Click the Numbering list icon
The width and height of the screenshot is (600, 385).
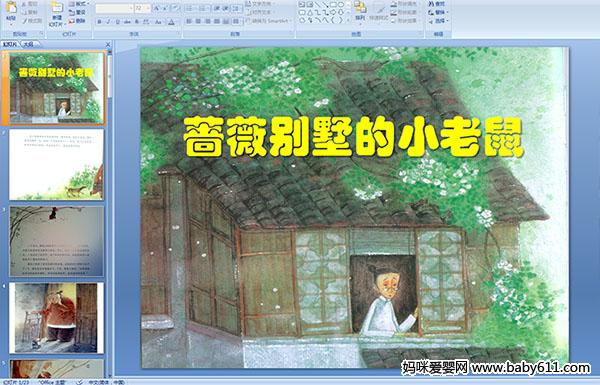pos(203,8)
